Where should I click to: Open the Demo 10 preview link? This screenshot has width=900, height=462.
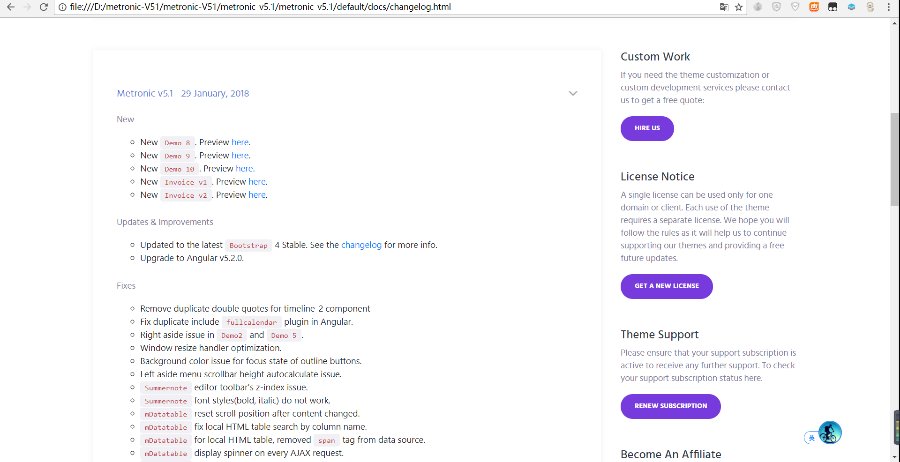tap(244, 169)
